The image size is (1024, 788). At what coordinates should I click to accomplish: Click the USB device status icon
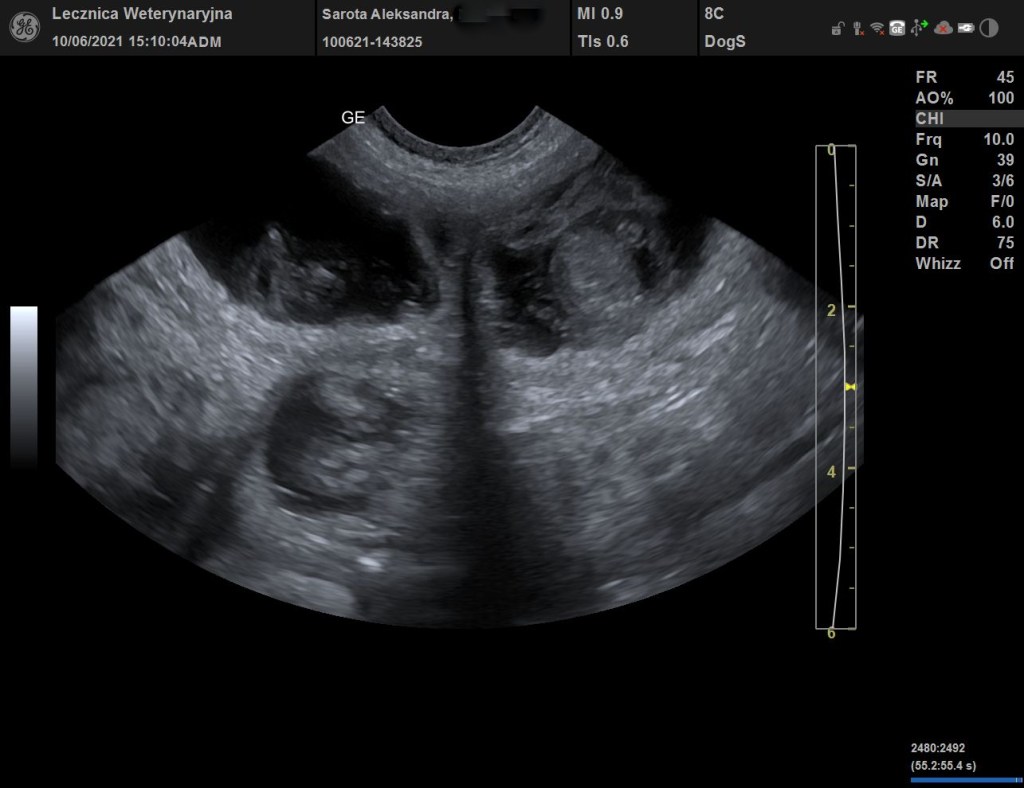(920, 29)
